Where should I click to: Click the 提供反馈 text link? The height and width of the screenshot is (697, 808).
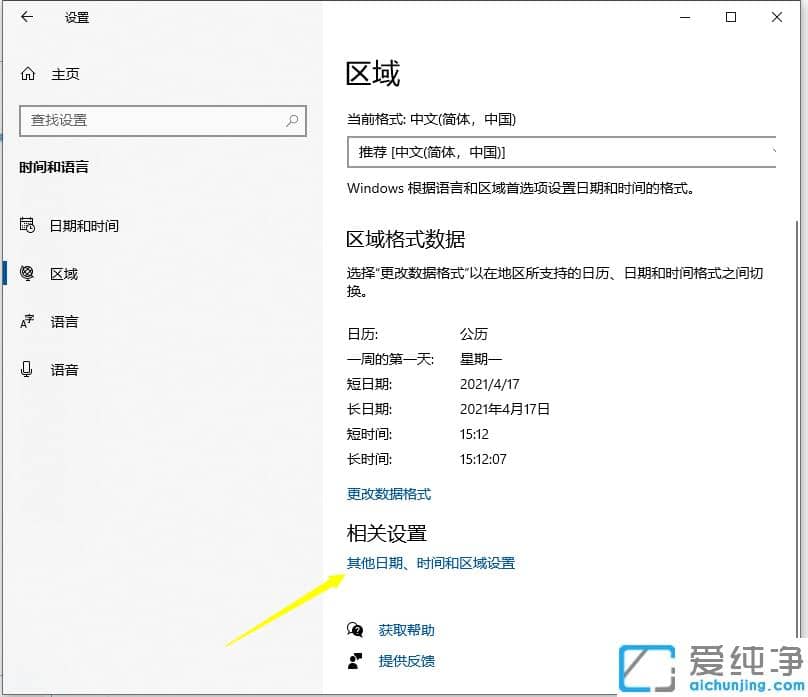[406, 661]
